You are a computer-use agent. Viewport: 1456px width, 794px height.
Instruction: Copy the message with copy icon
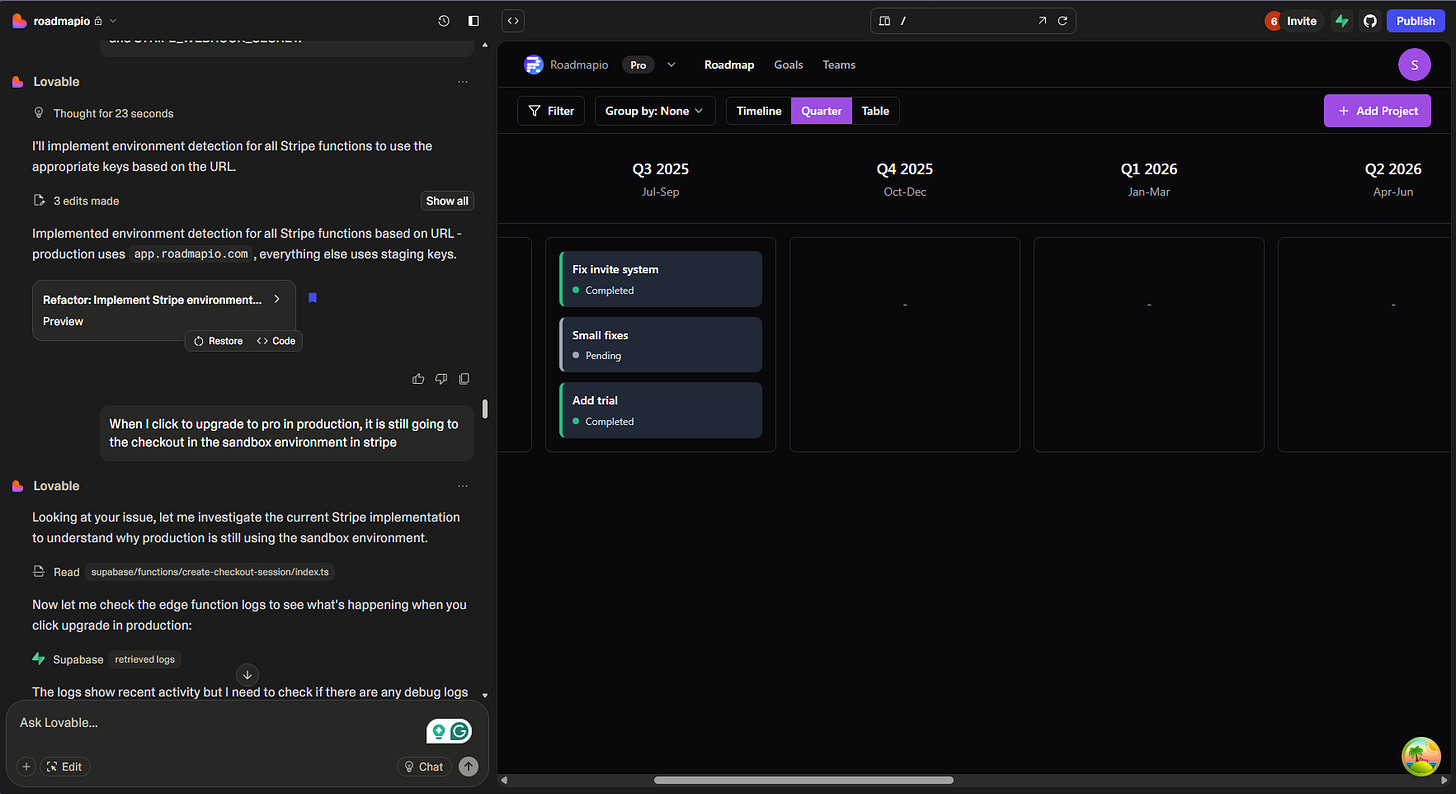pyautogui.click(x=464, y=379)
